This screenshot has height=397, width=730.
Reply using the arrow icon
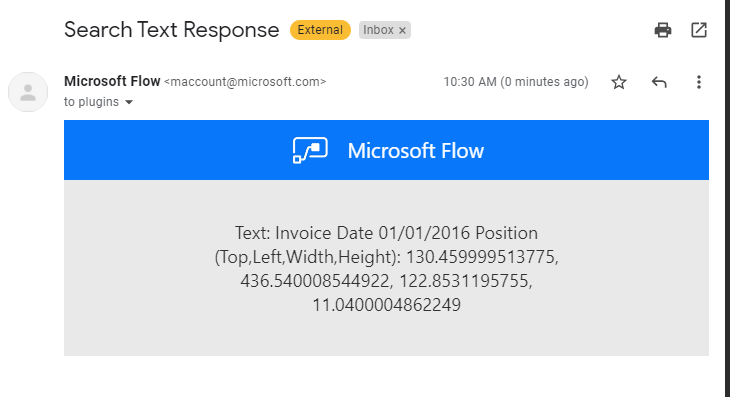tap(659, 82)
